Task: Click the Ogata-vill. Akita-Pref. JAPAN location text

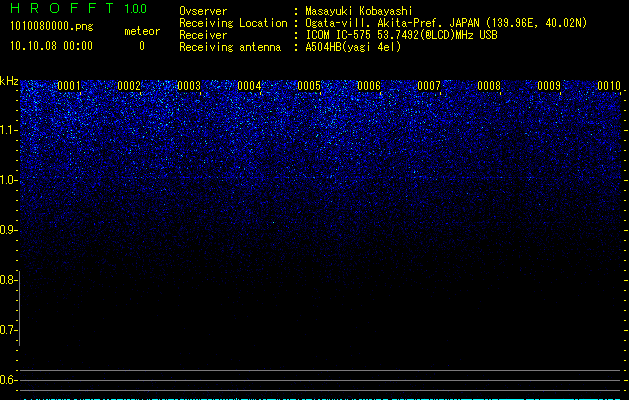Action: [446, 23]
